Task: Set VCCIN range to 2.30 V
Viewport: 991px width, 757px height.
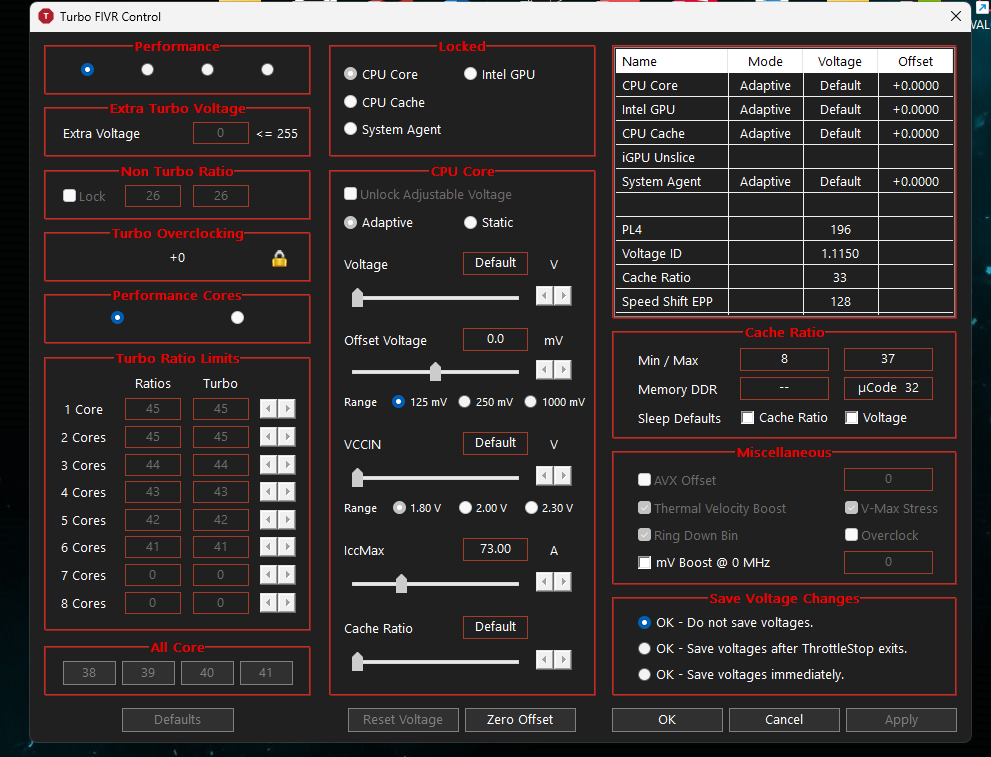Action: coord(532,508)
